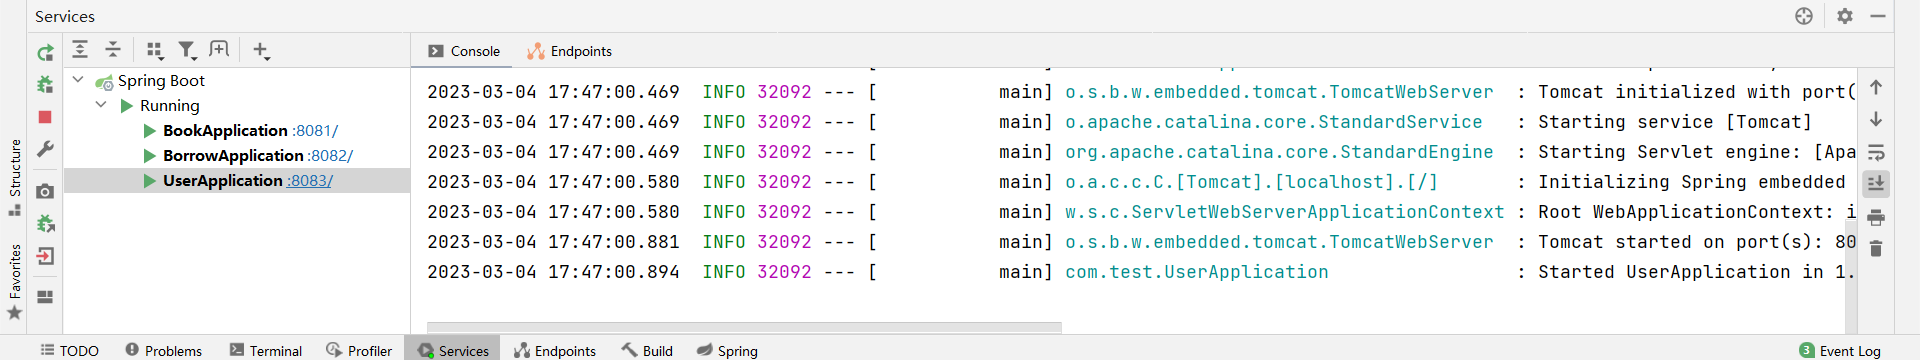Open the Profiler tool window
This screenshot has height=360, width=1920.
pos(359,350)
